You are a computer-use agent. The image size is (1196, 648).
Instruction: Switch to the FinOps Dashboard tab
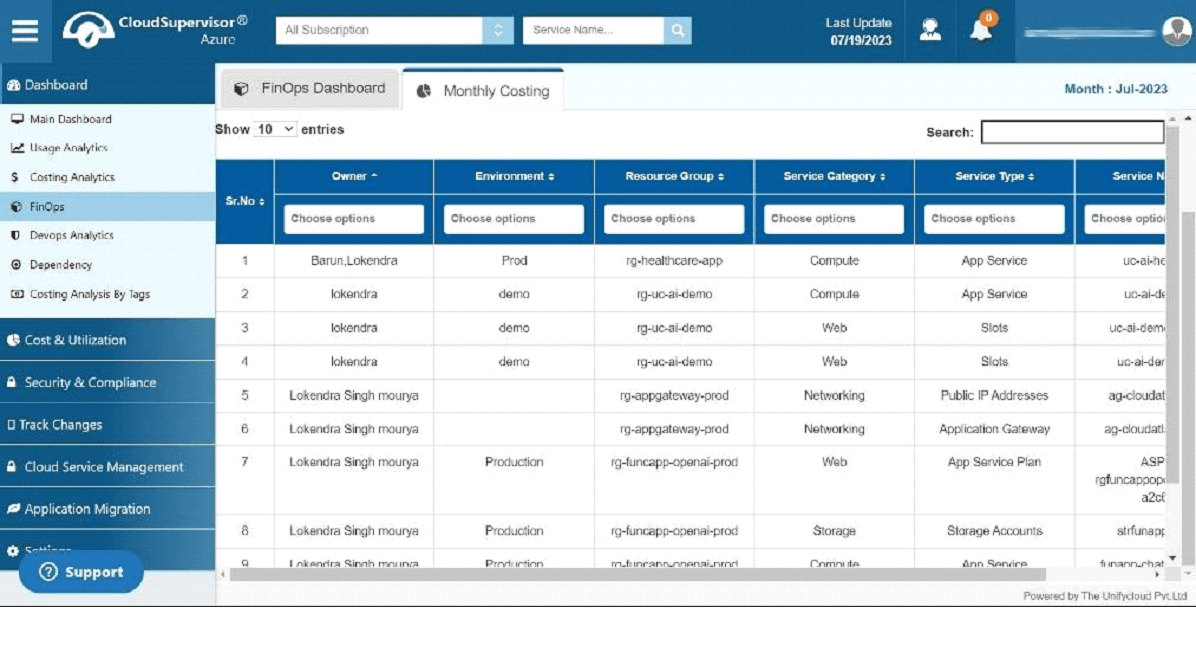tap(310, 89)
